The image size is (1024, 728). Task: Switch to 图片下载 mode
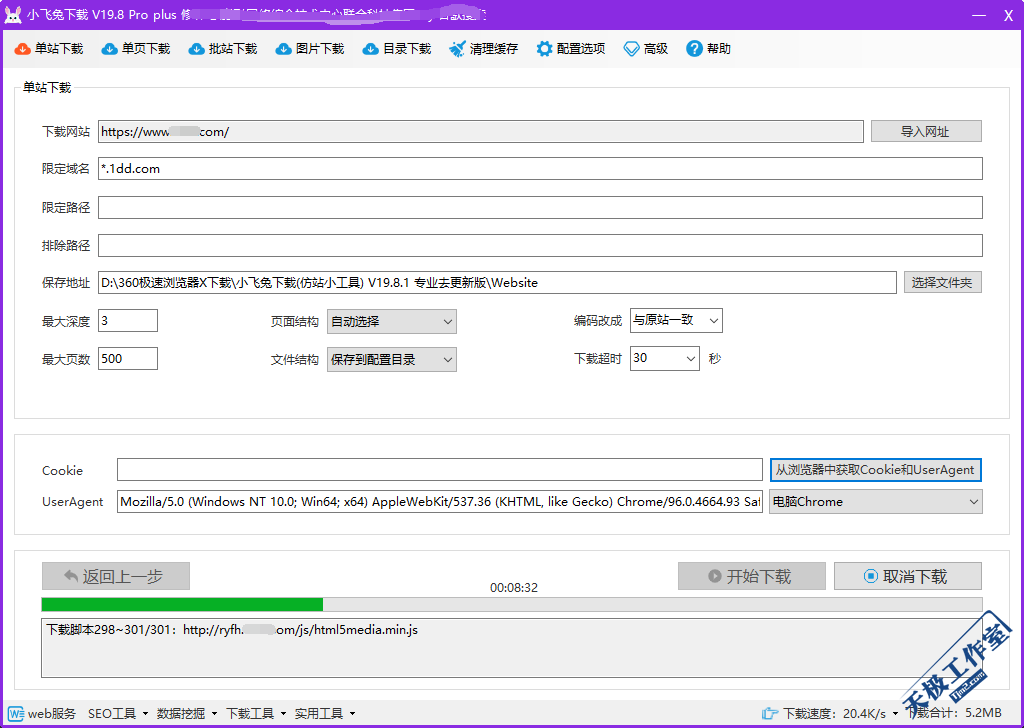click(x=310, y=49)
